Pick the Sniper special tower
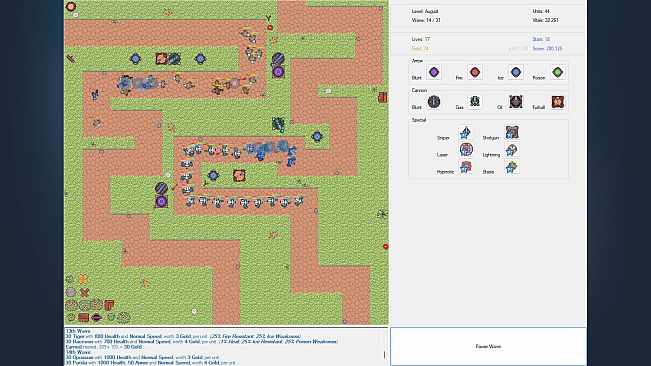Screen dimensions: 651x366 coord(465,132)
